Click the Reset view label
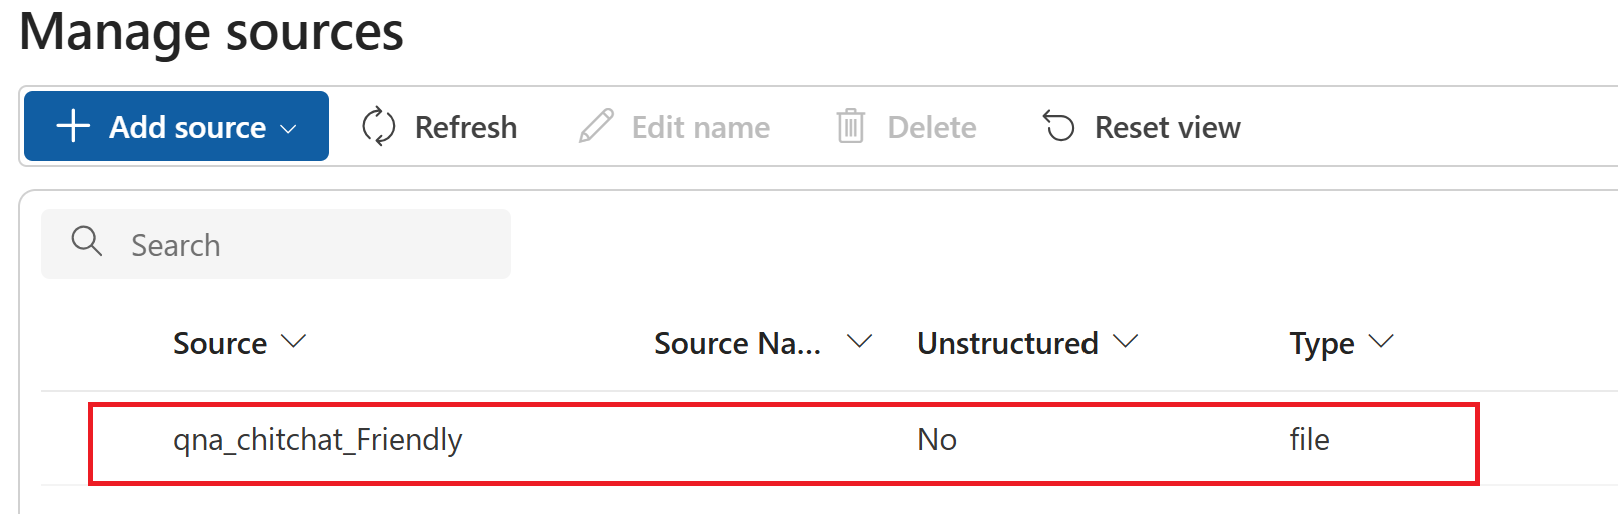This screenshot has height=532, width=1618. point(1167,128)
